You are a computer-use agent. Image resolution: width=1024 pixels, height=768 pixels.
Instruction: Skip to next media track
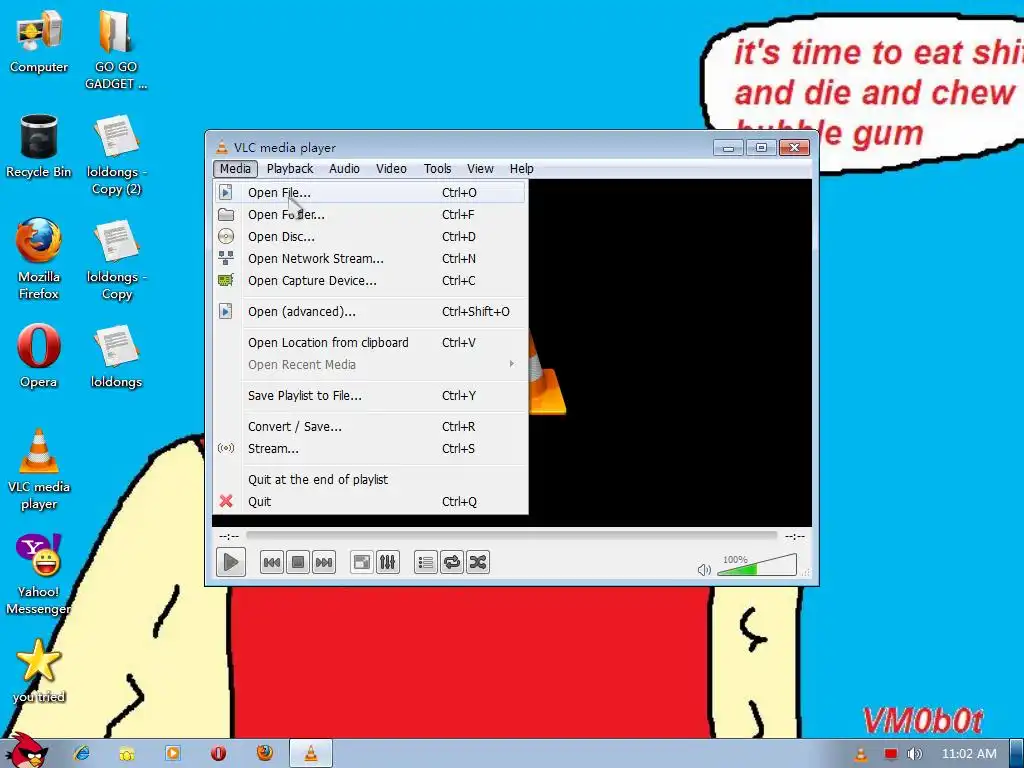324,562
